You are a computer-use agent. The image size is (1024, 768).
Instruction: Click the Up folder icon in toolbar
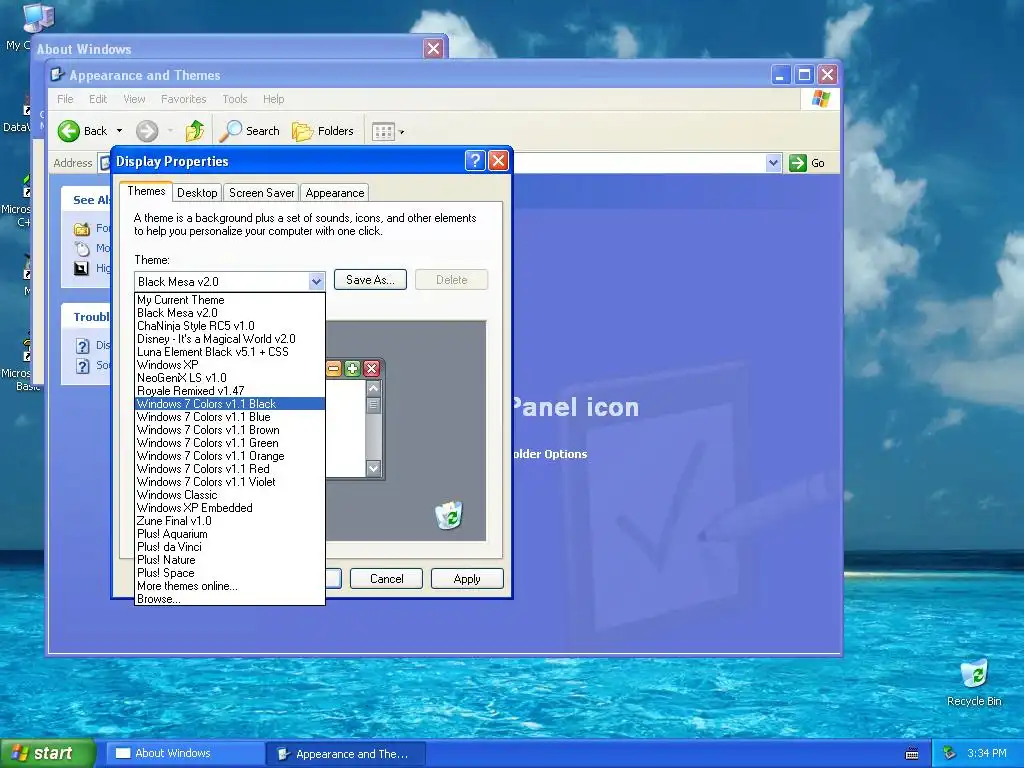[195, 131]
